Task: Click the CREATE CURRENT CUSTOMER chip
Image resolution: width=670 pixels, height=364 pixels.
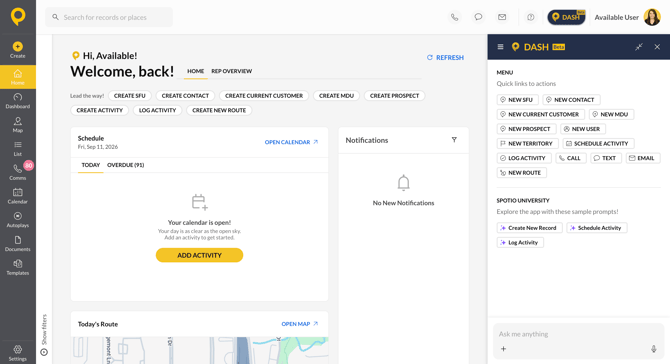Action: click(264, 96)
